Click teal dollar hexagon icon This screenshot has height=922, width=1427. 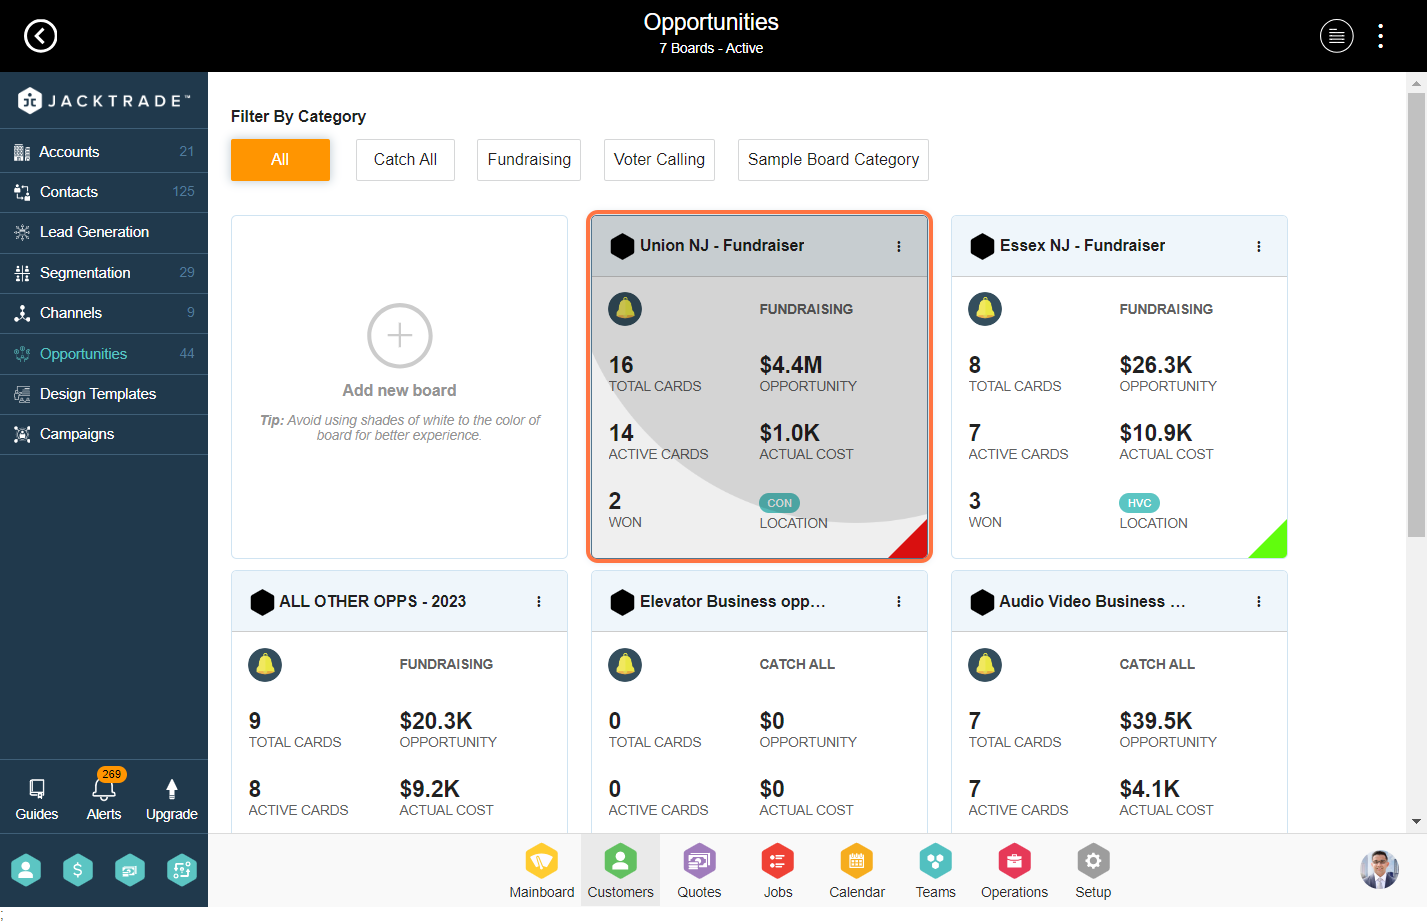coord(78,870)
